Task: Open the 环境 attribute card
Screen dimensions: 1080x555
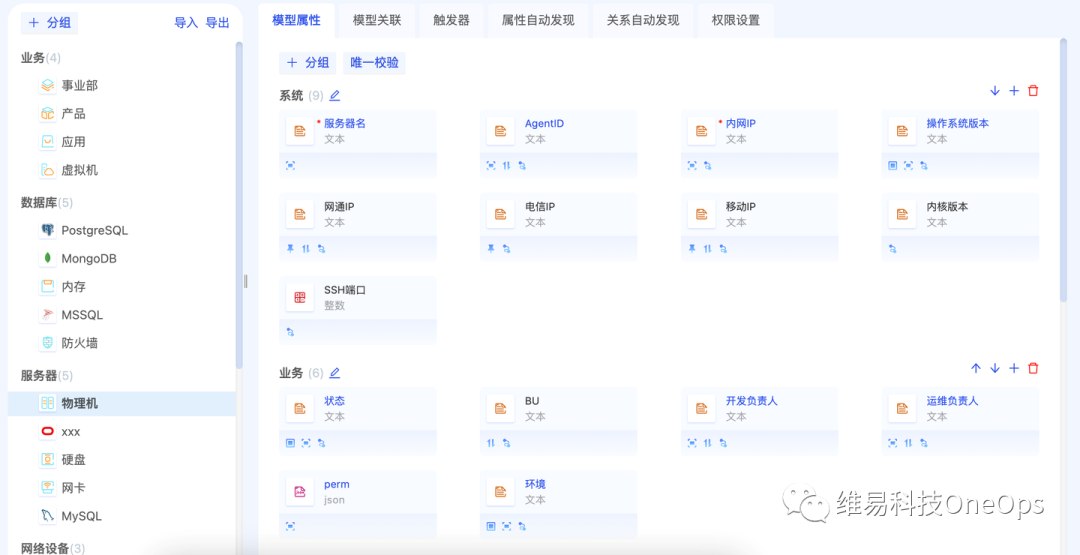Action: pos(559,505)
